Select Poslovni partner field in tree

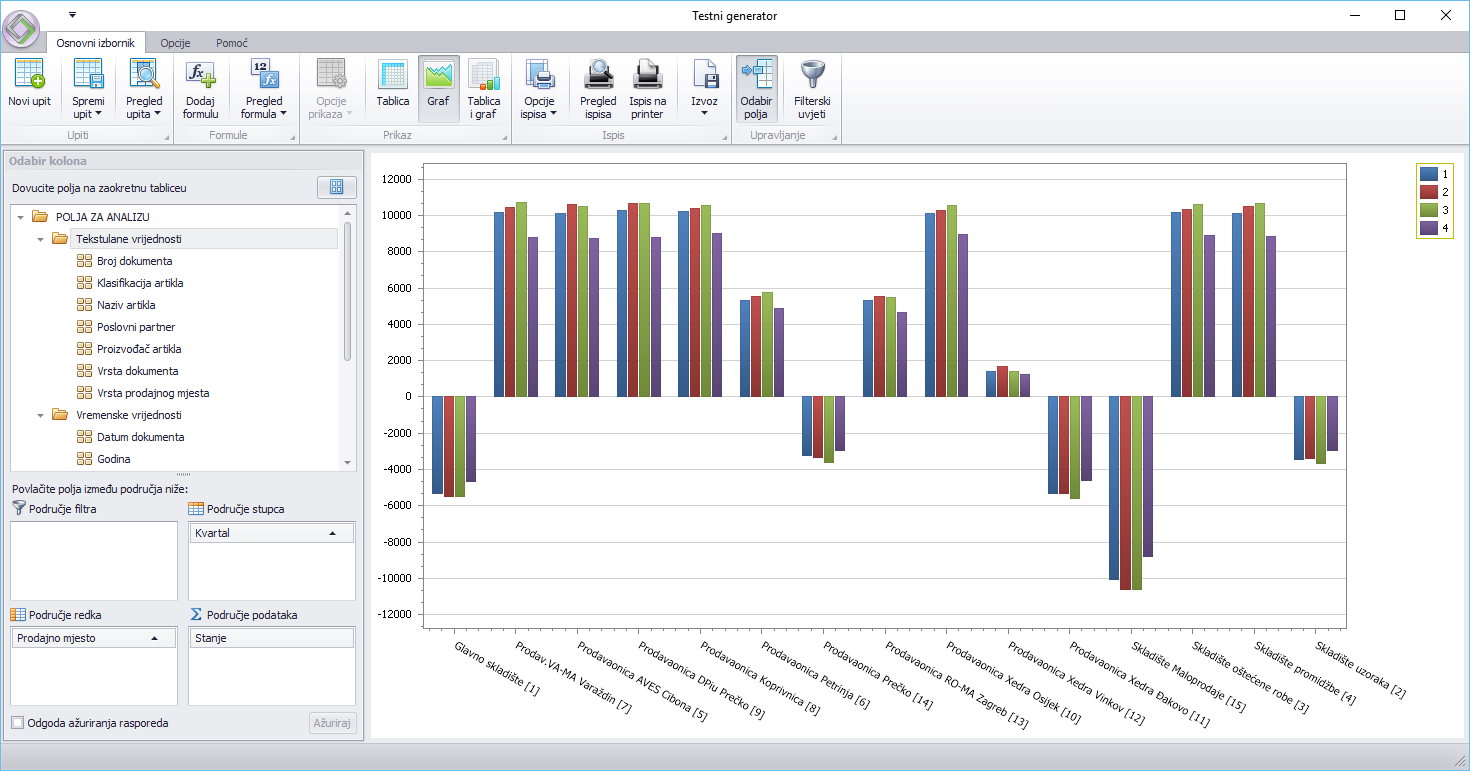pos(137,327)
